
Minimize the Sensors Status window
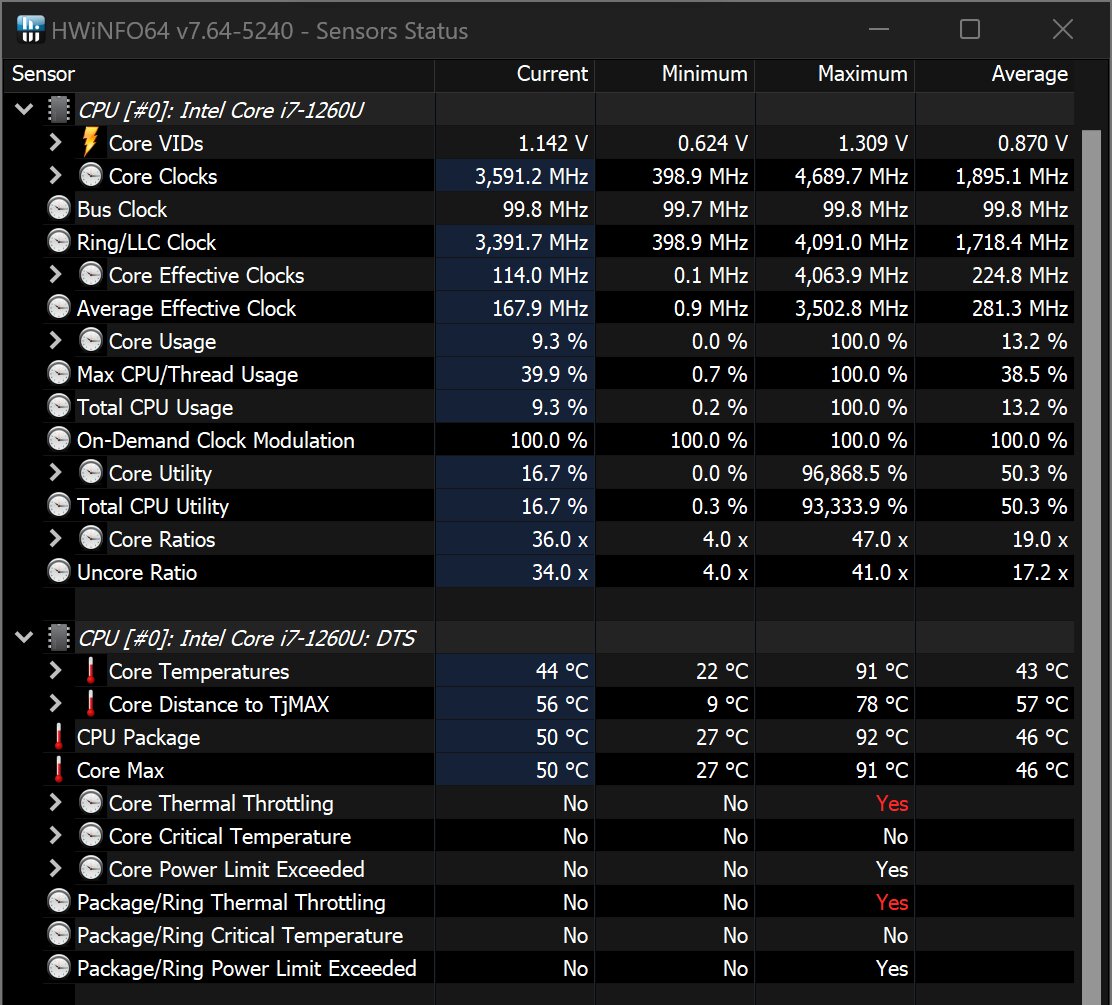[879, 30]
